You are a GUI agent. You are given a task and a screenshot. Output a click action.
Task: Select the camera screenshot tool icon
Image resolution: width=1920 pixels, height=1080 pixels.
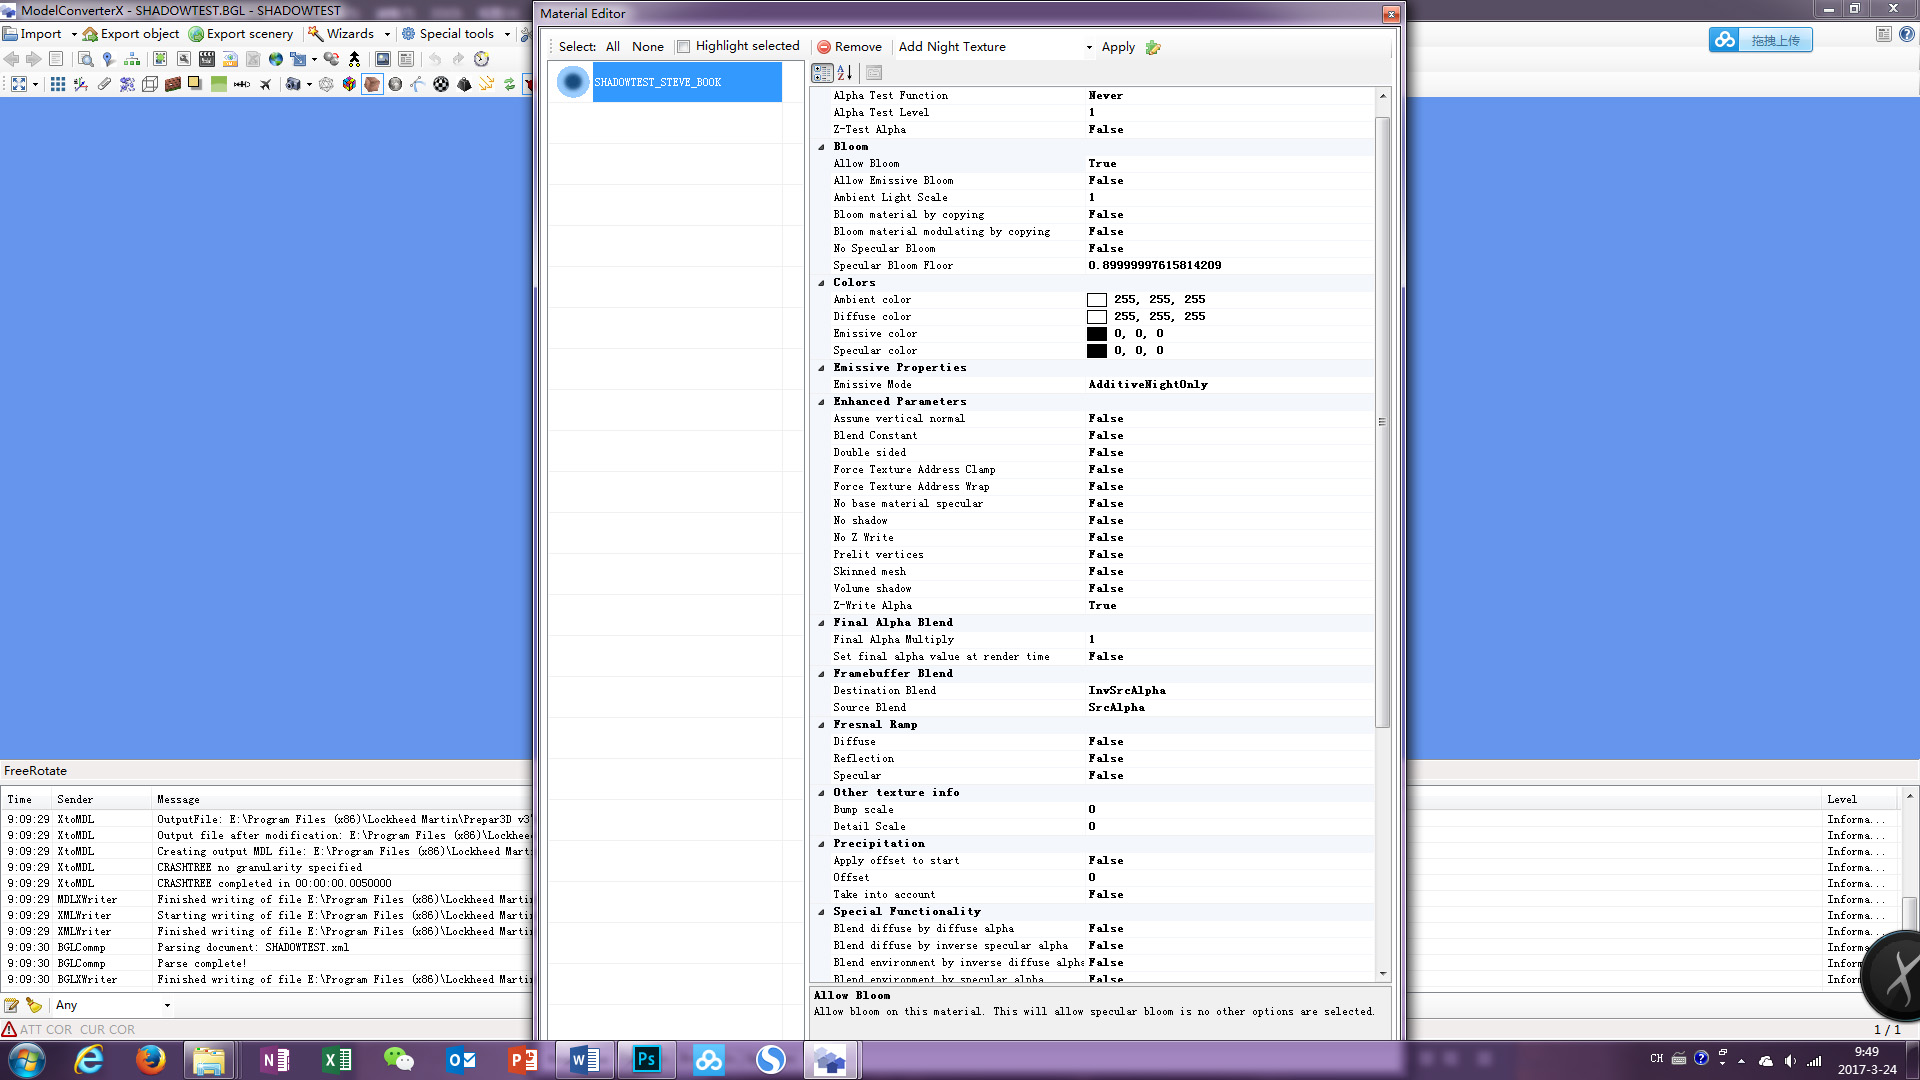click(293, 85)
